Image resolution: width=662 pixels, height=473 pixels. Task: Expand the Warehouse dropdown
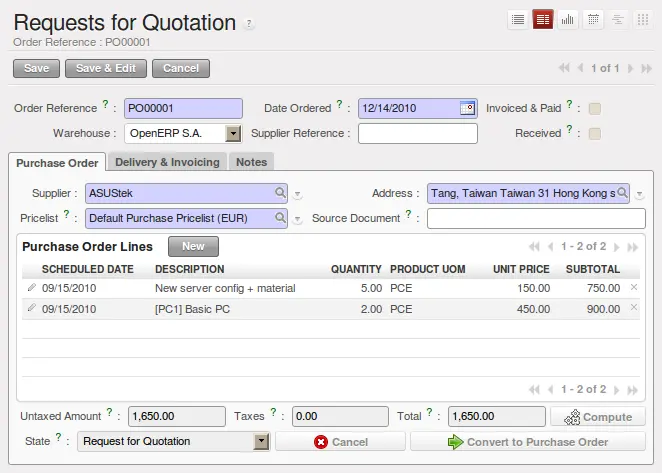[x=233, y=134]
